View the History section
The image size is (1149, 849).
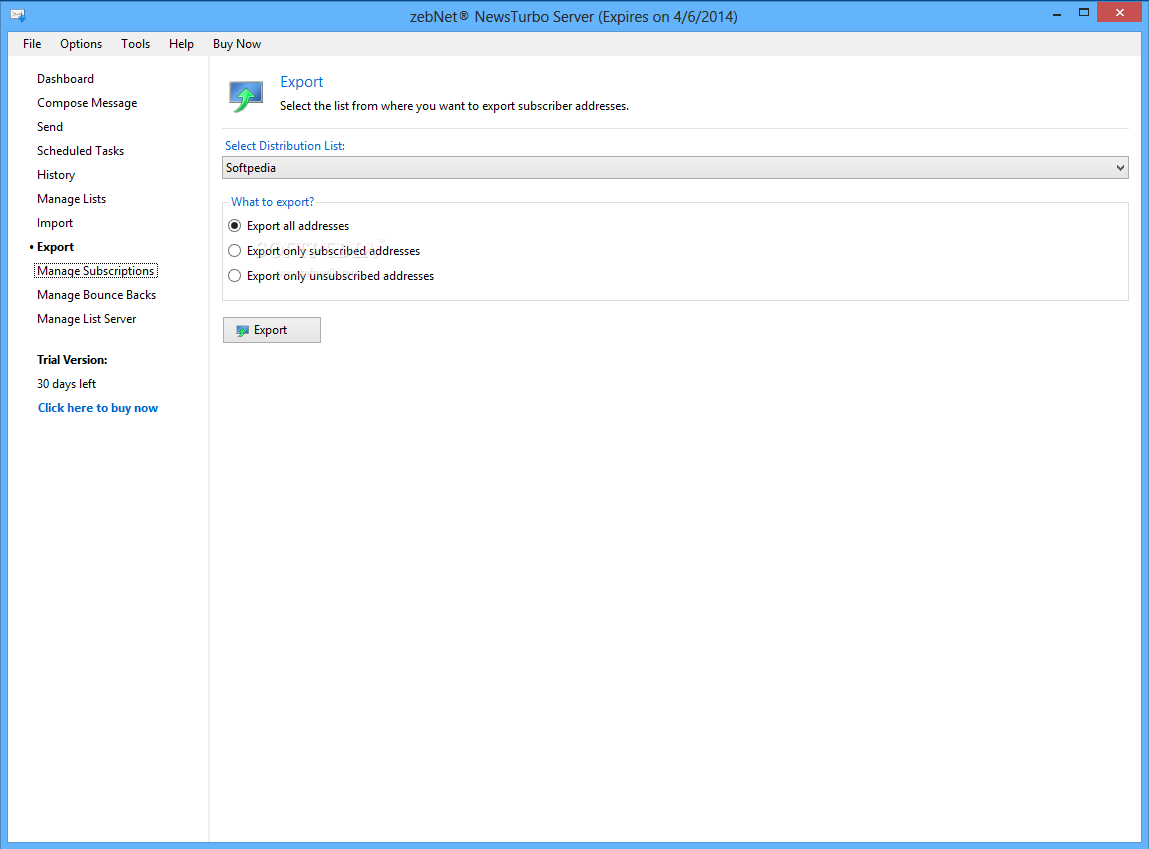(56, 175)
